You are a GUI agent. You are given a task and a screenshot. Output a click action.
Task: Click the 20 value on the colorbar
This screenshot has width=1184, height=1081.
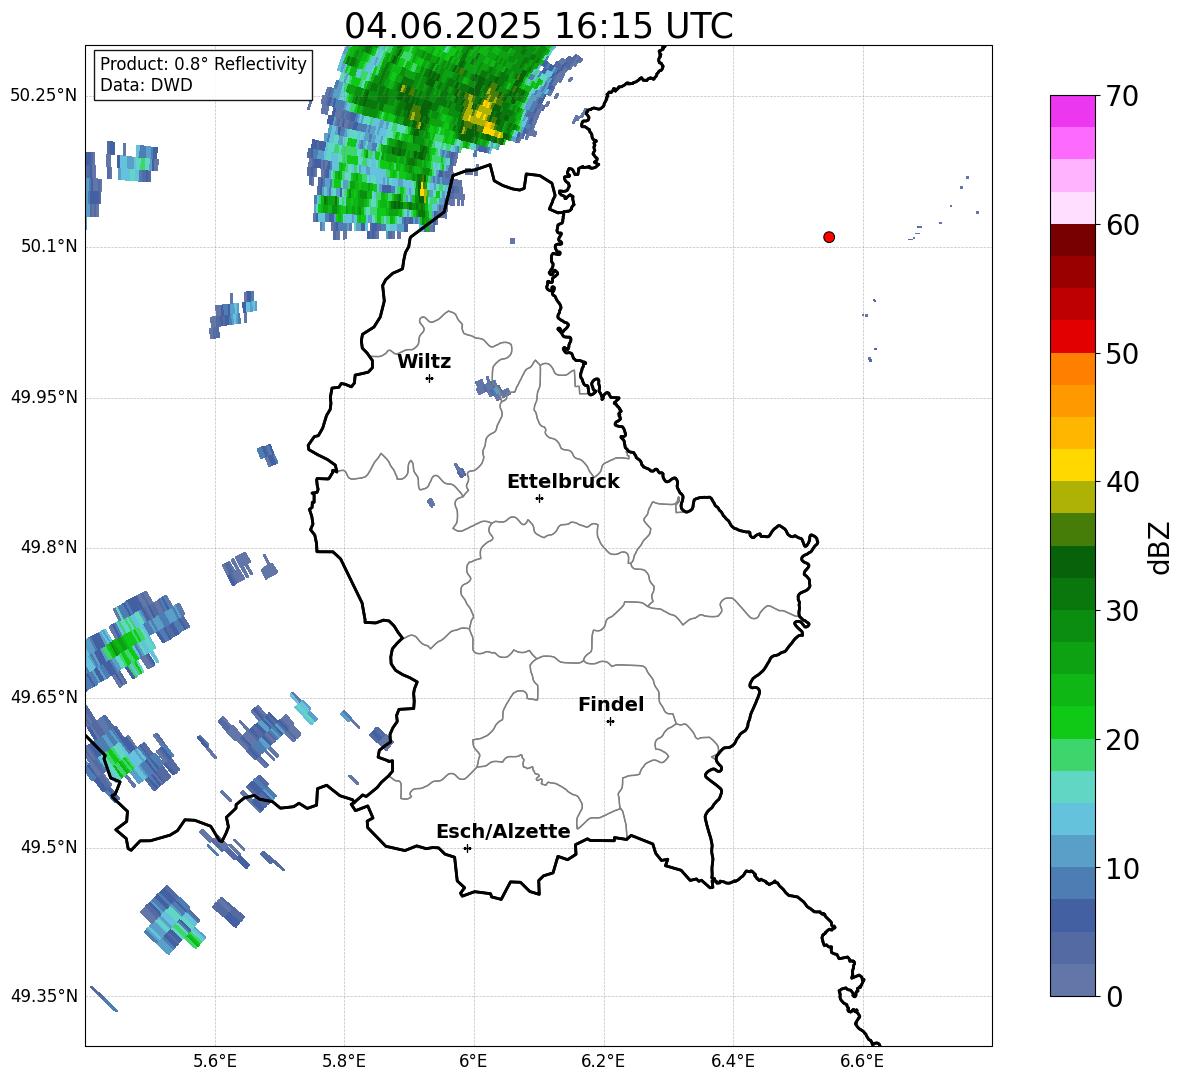[x=1121, y=740]
